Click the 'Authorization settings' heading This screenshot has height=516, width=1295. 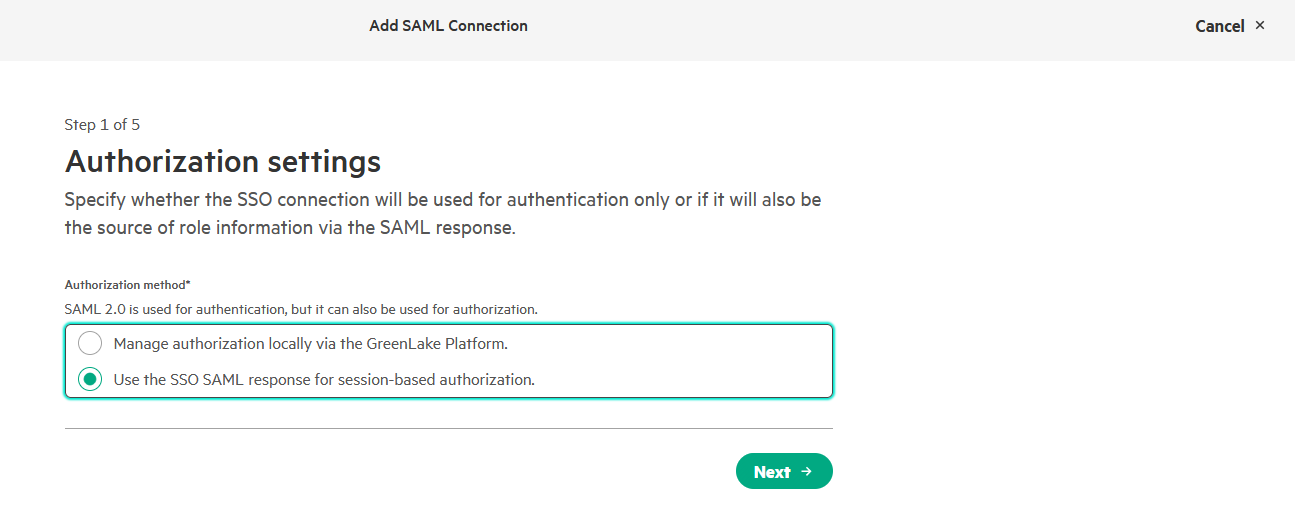tap(223, 162)
